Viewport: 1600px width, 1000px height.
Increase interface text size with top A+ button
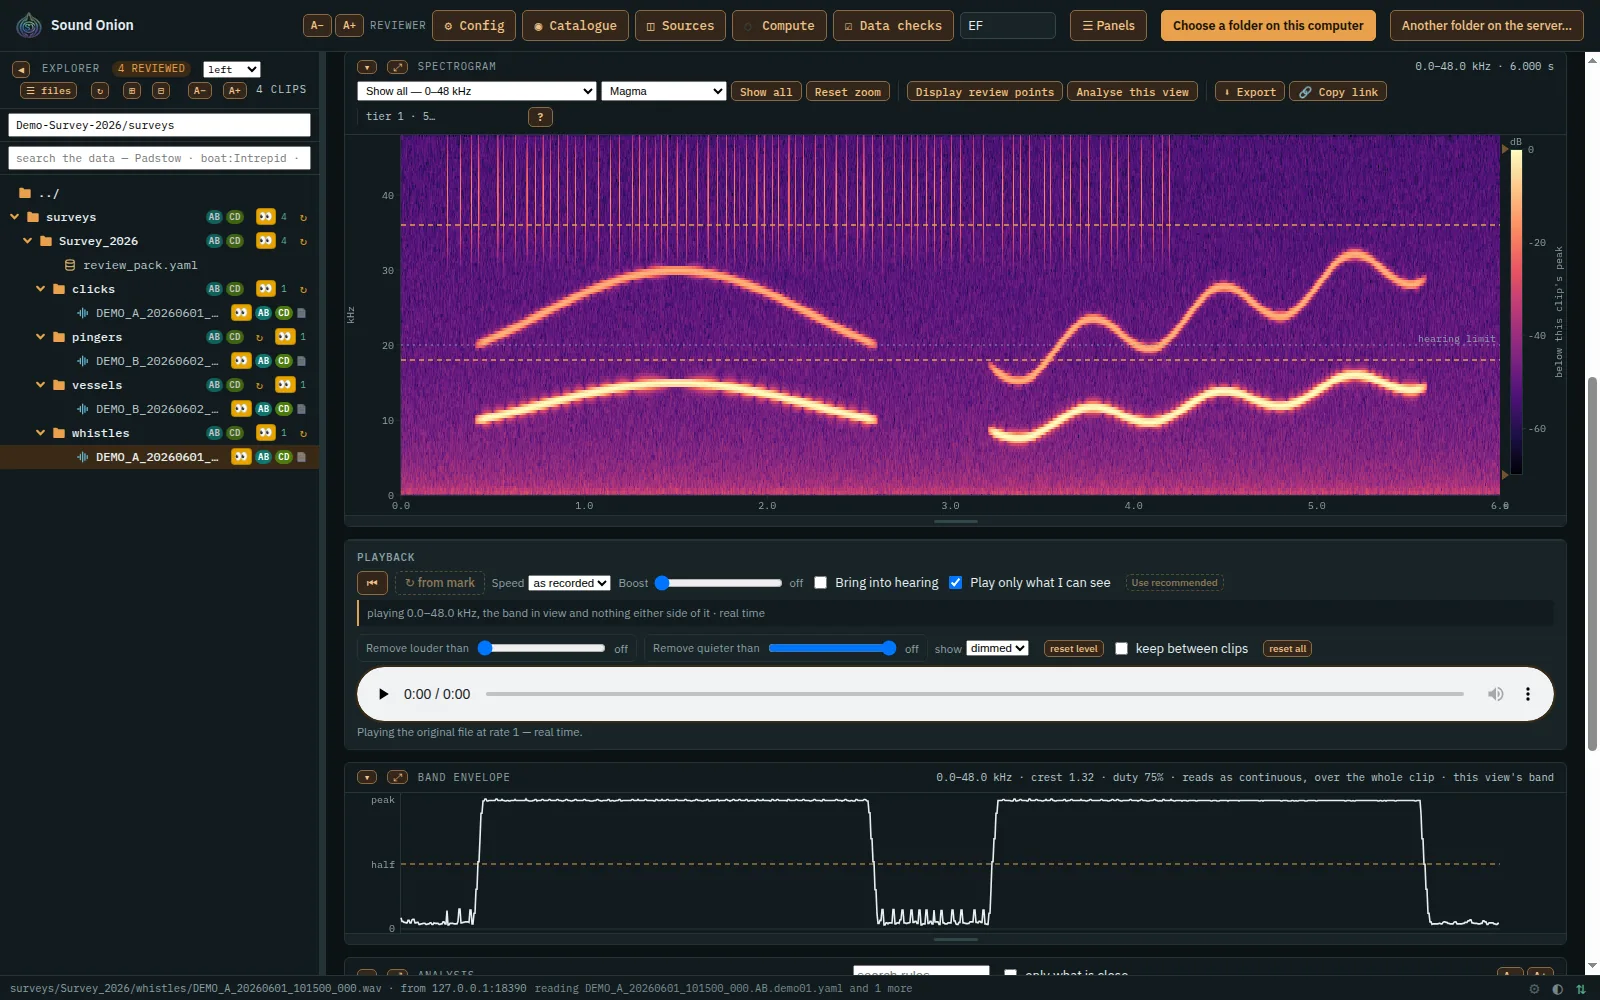(349, 25)
